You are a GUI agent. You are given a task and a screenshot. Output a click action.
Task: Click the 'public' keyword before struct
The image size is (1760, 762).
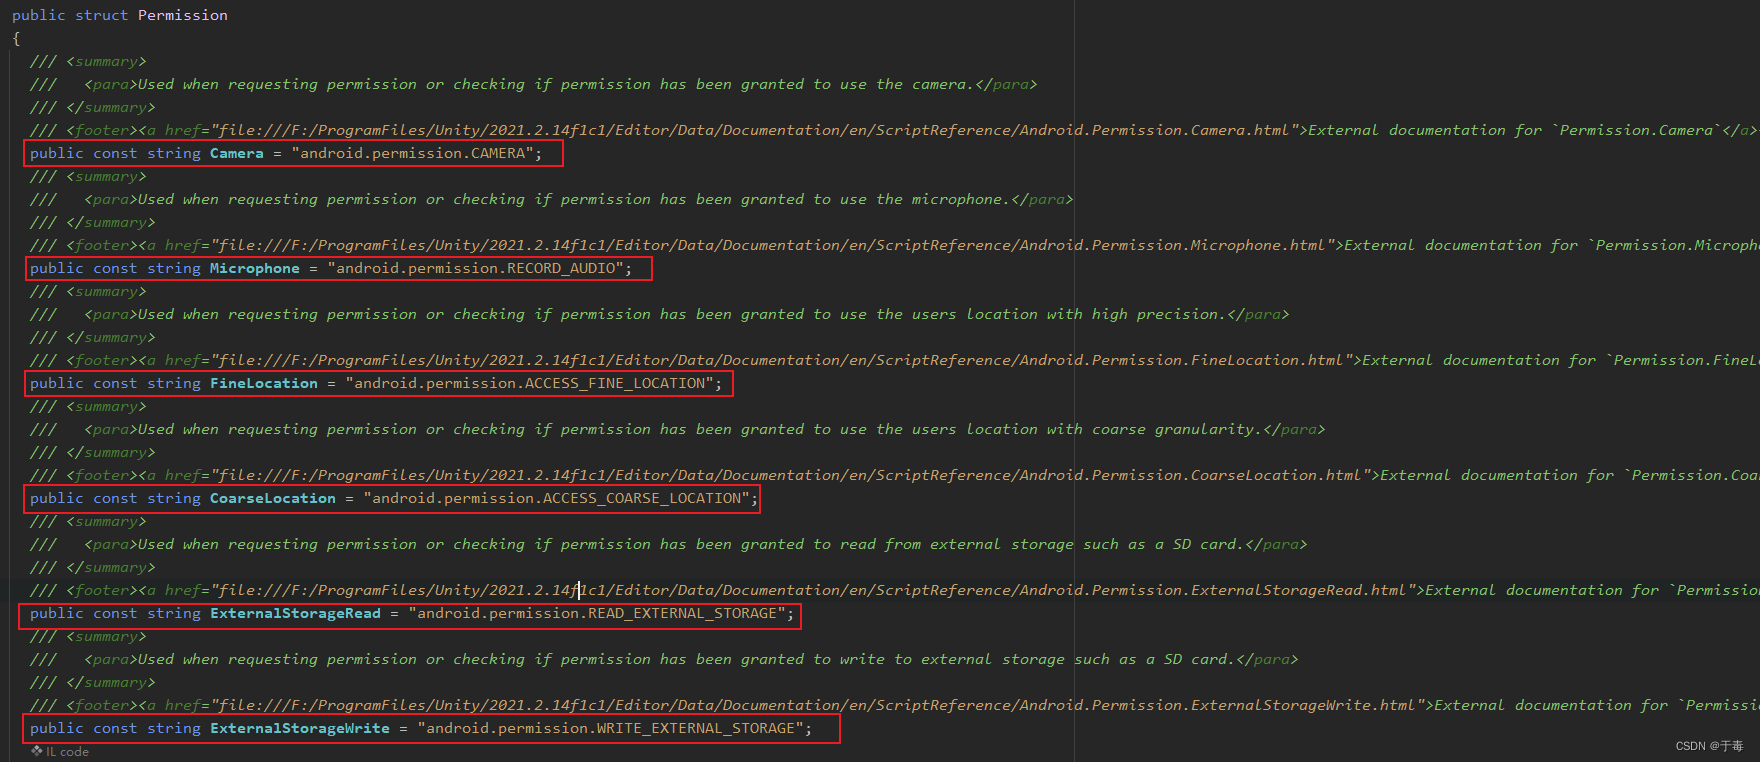(39, 15)
